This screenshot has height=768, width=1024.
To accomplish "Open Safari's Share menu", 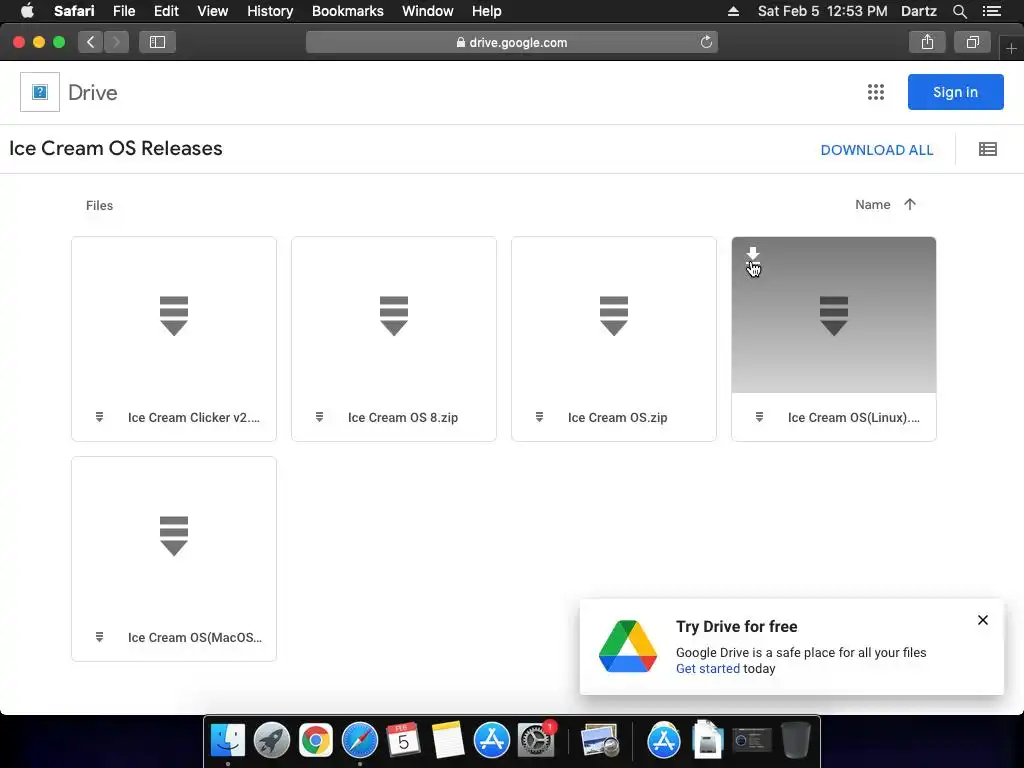I will click(927, 42).
